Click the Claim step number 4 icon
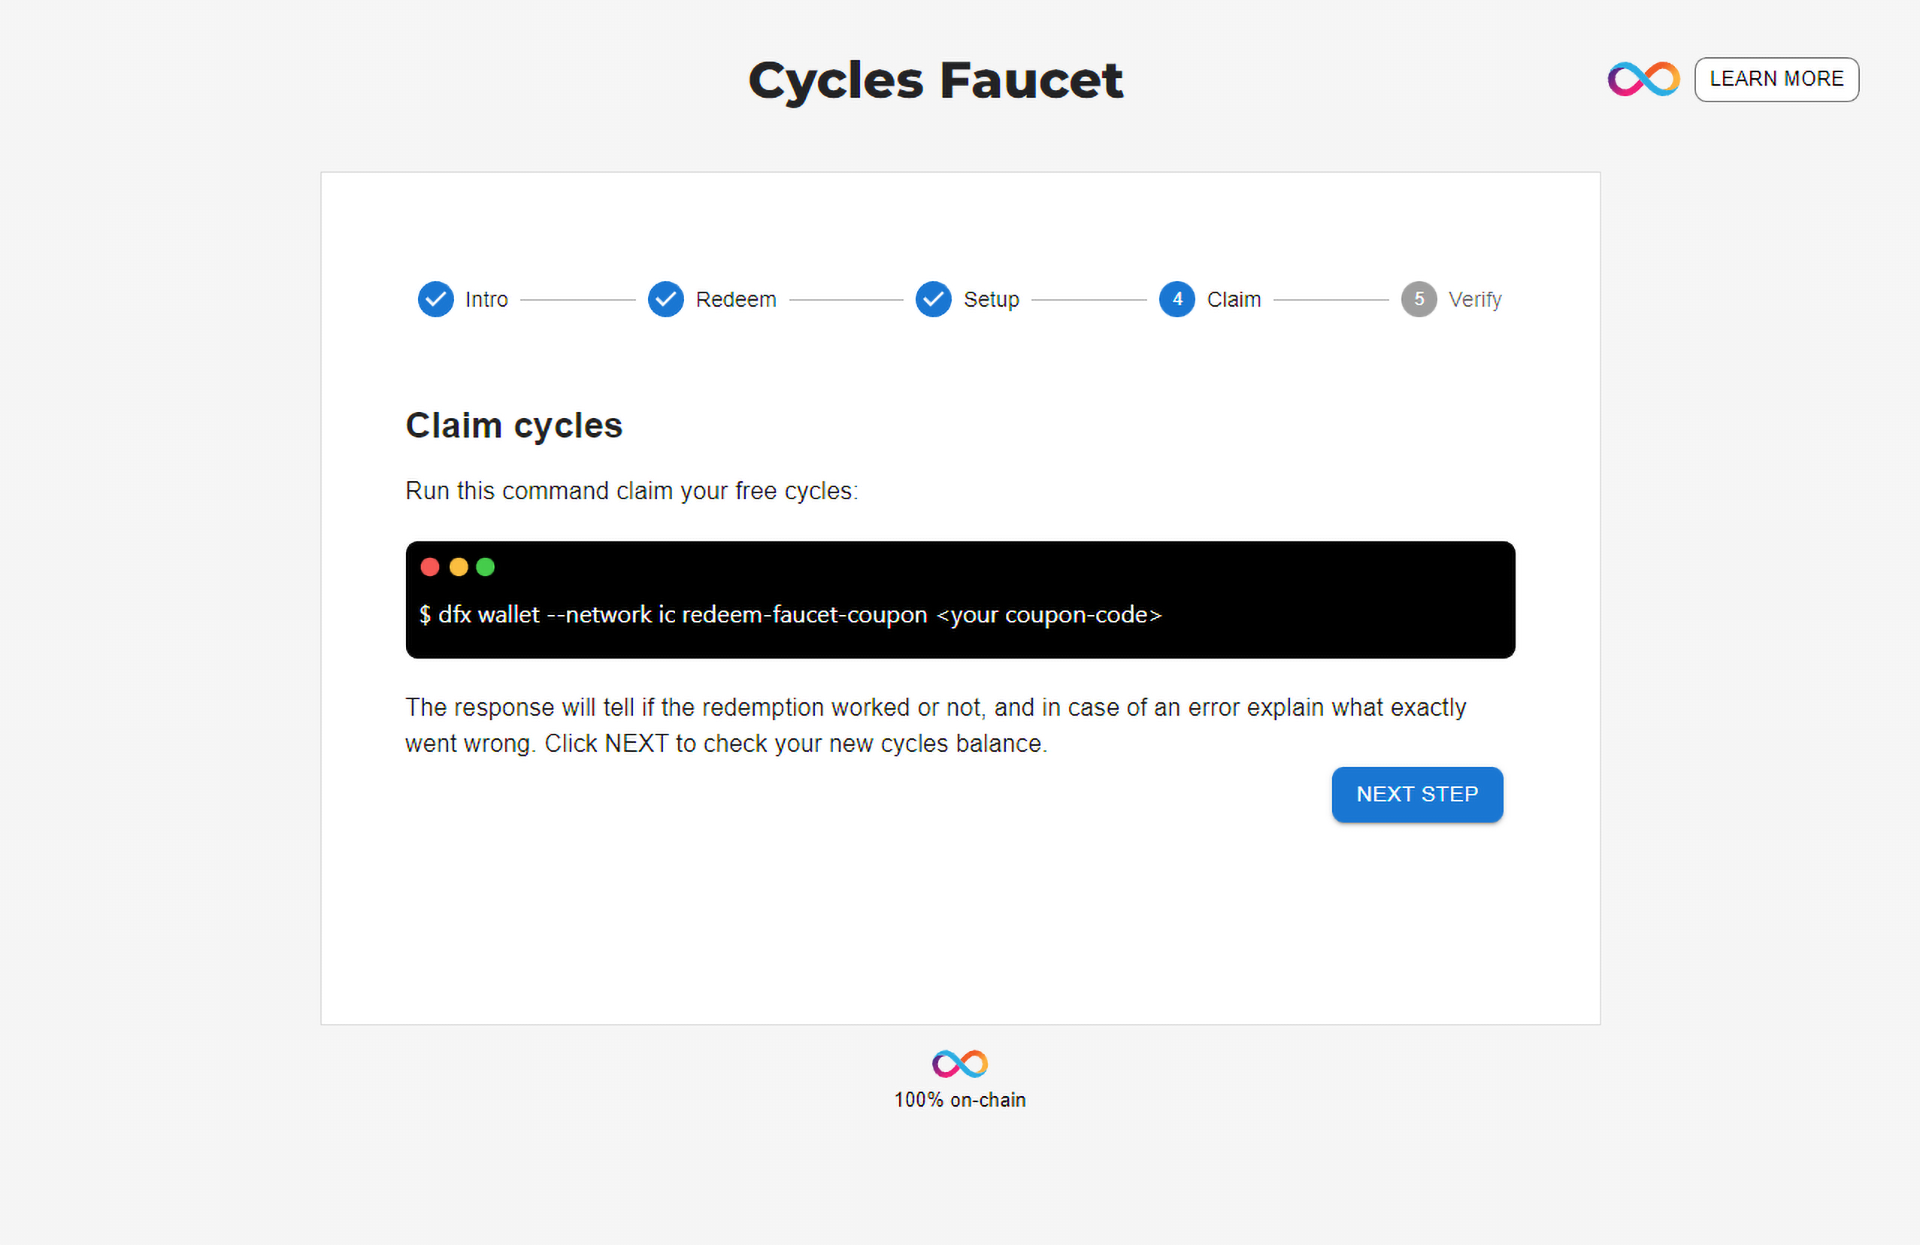Screen dimensions: 1920x1245 pyautogui.click(x=1177, y=298)
